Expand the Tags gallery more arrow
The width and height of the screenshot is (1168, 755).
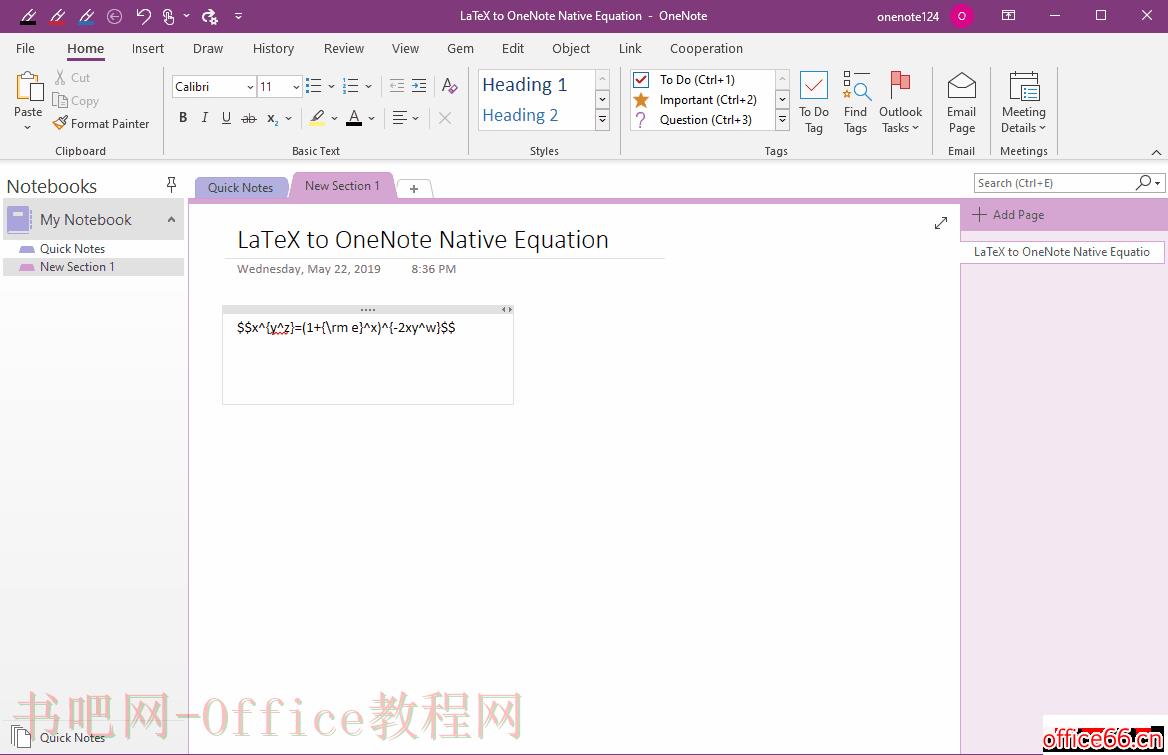(x=782, y=119)
